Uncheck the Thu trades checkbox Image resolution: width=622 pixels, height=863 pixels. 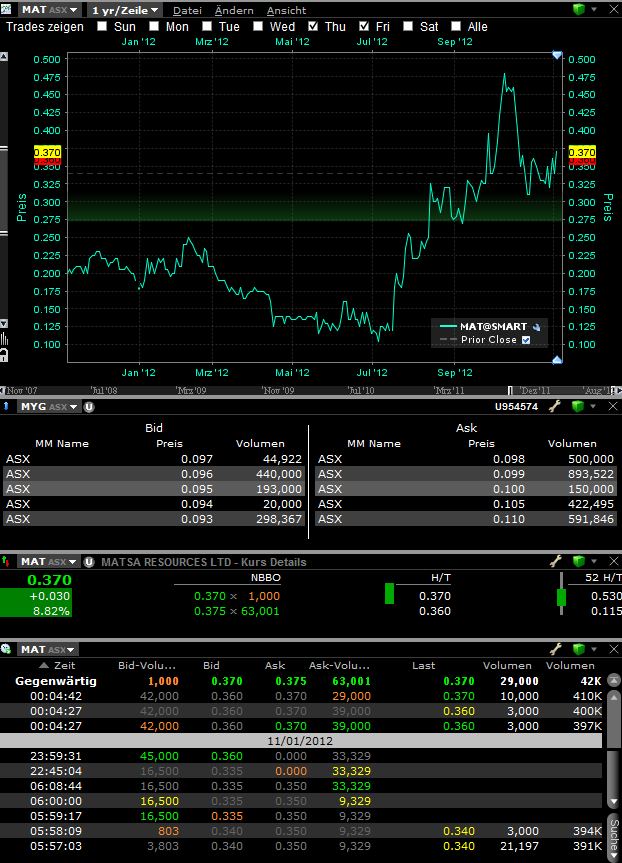click(x=313, y=26)
